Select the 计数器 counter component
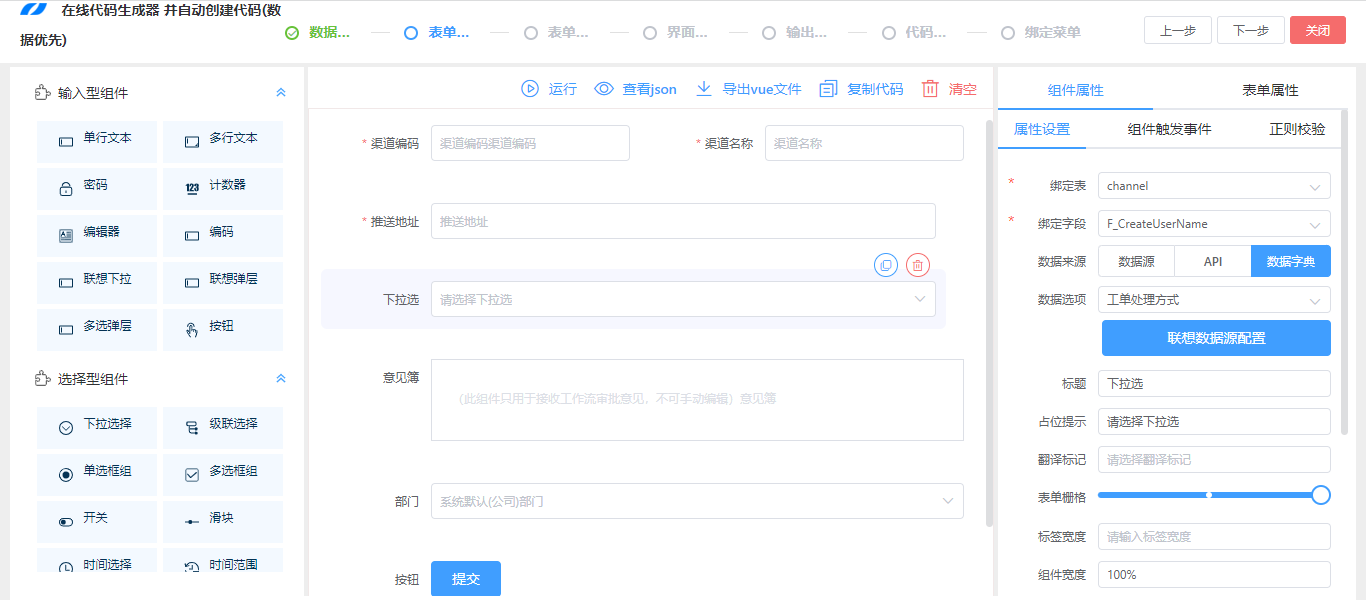Viewport: 1366px width, 600px height. click(x=222, y=188)
